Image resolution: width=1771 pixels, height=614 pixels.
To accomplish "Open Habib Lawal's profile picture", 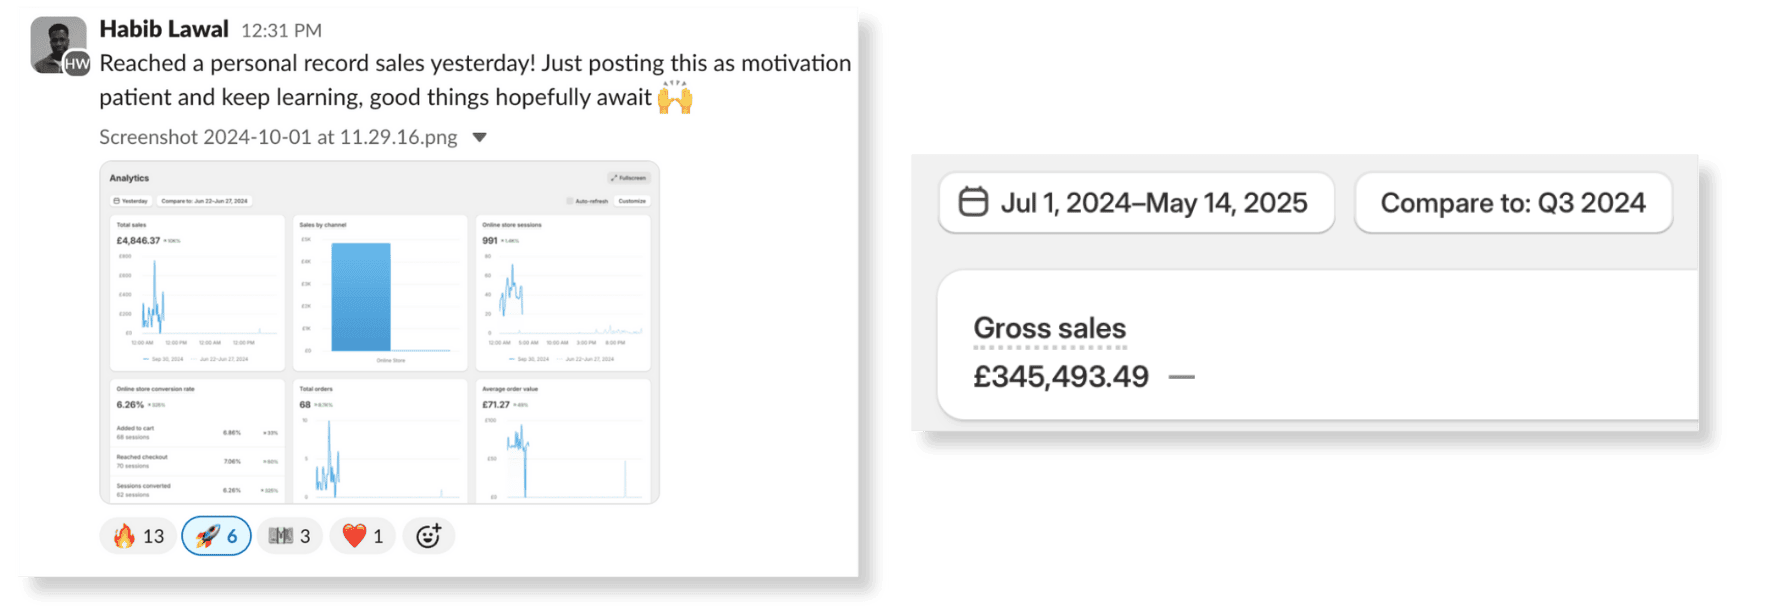I will 59,45.
